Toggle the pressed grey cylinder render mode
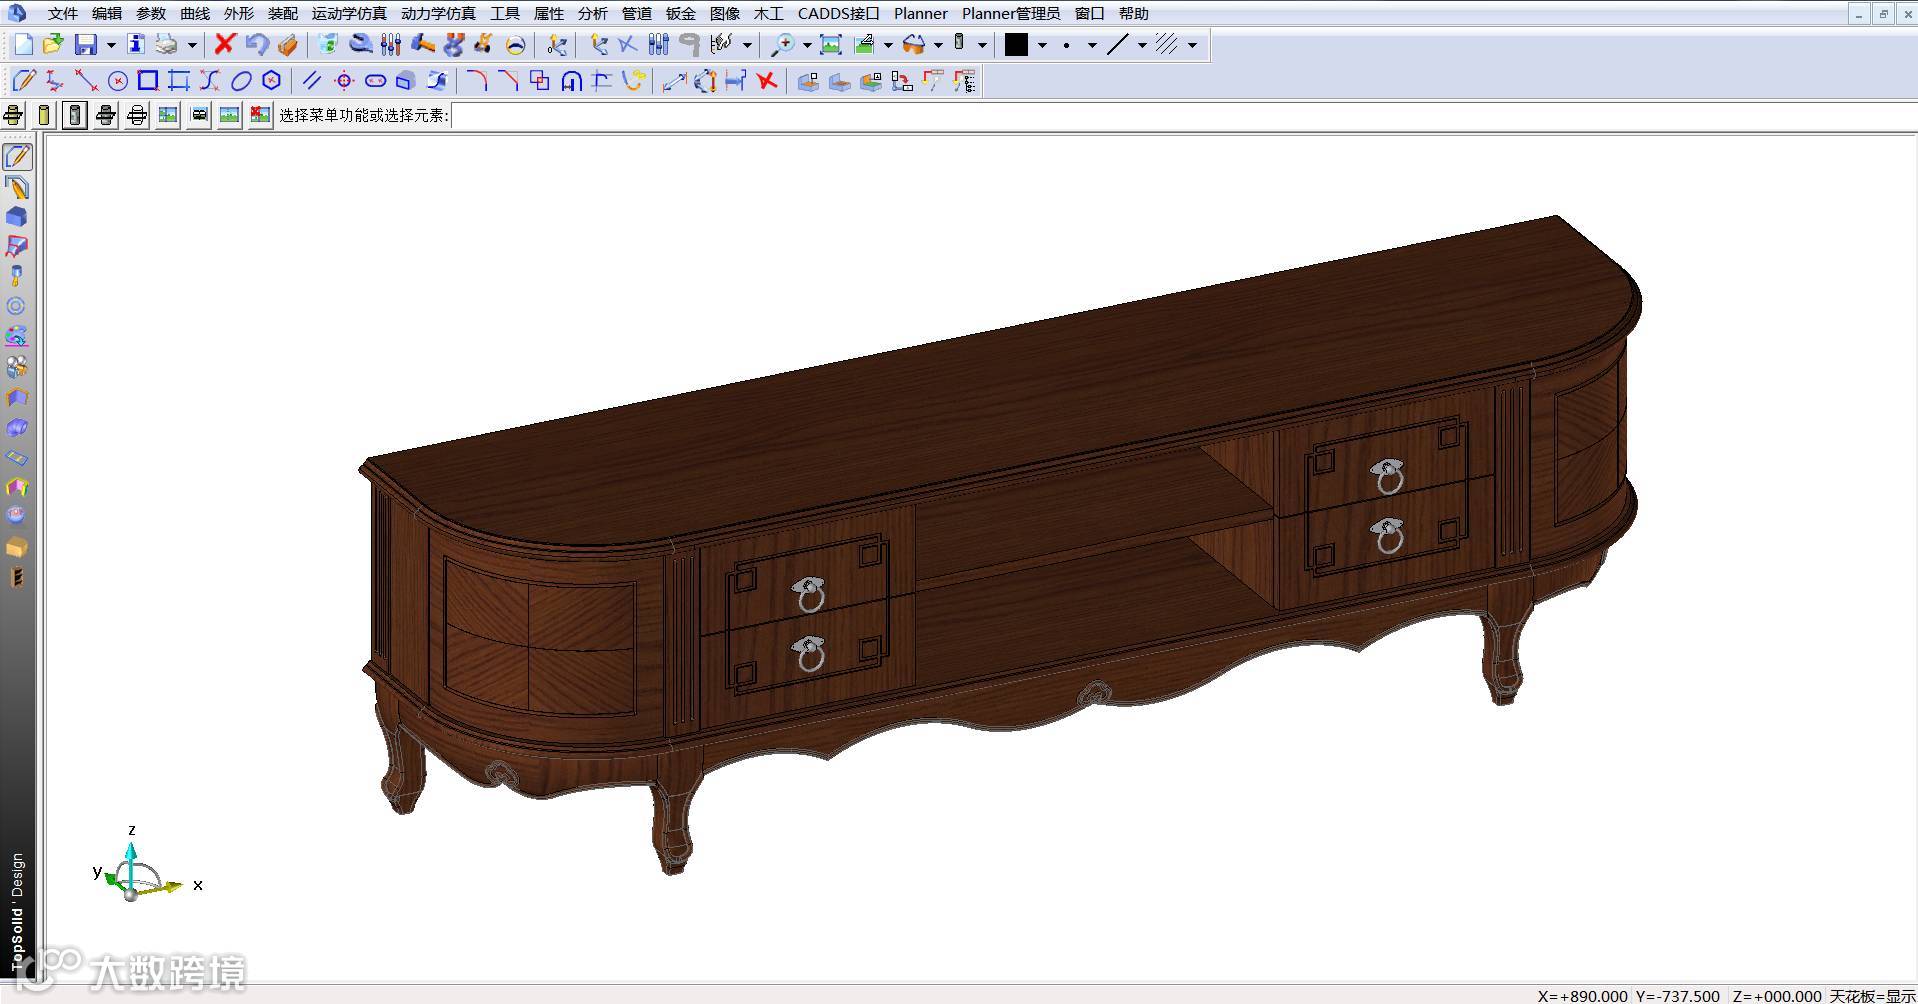 (74, 115)
